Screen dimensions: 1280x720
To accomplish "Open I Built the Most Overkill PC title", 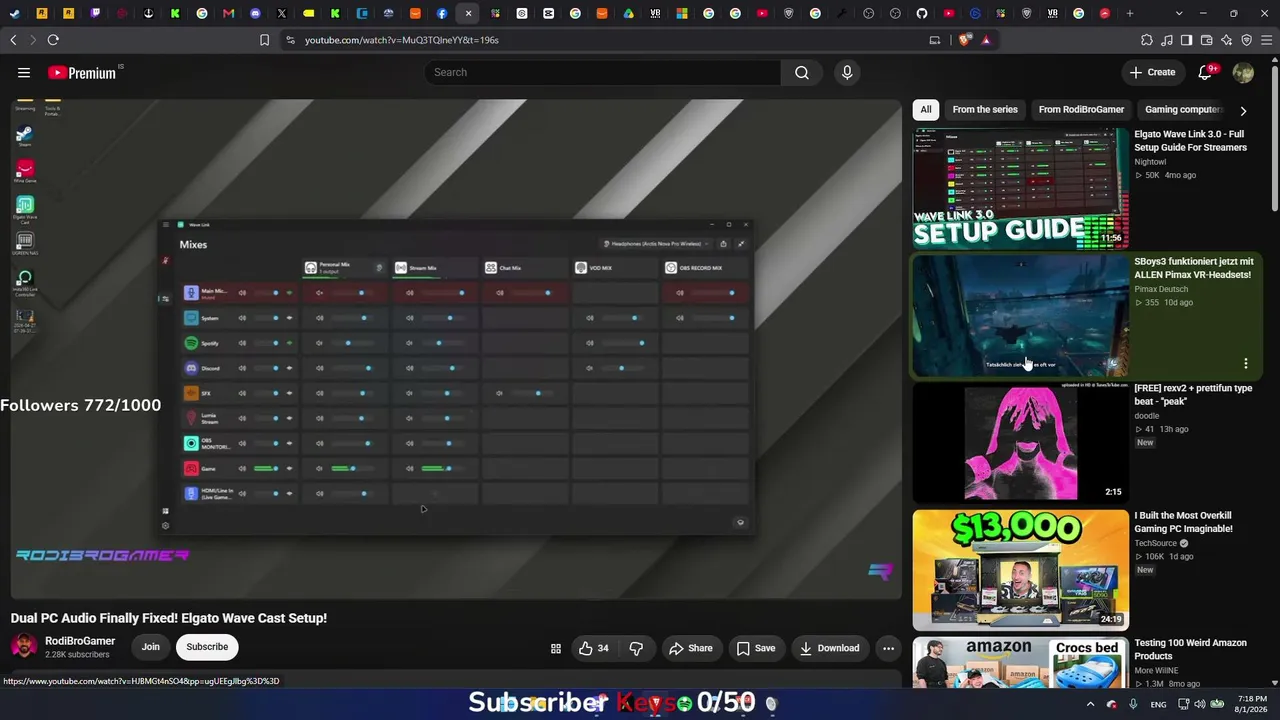I will click(x=1183, y=522).
